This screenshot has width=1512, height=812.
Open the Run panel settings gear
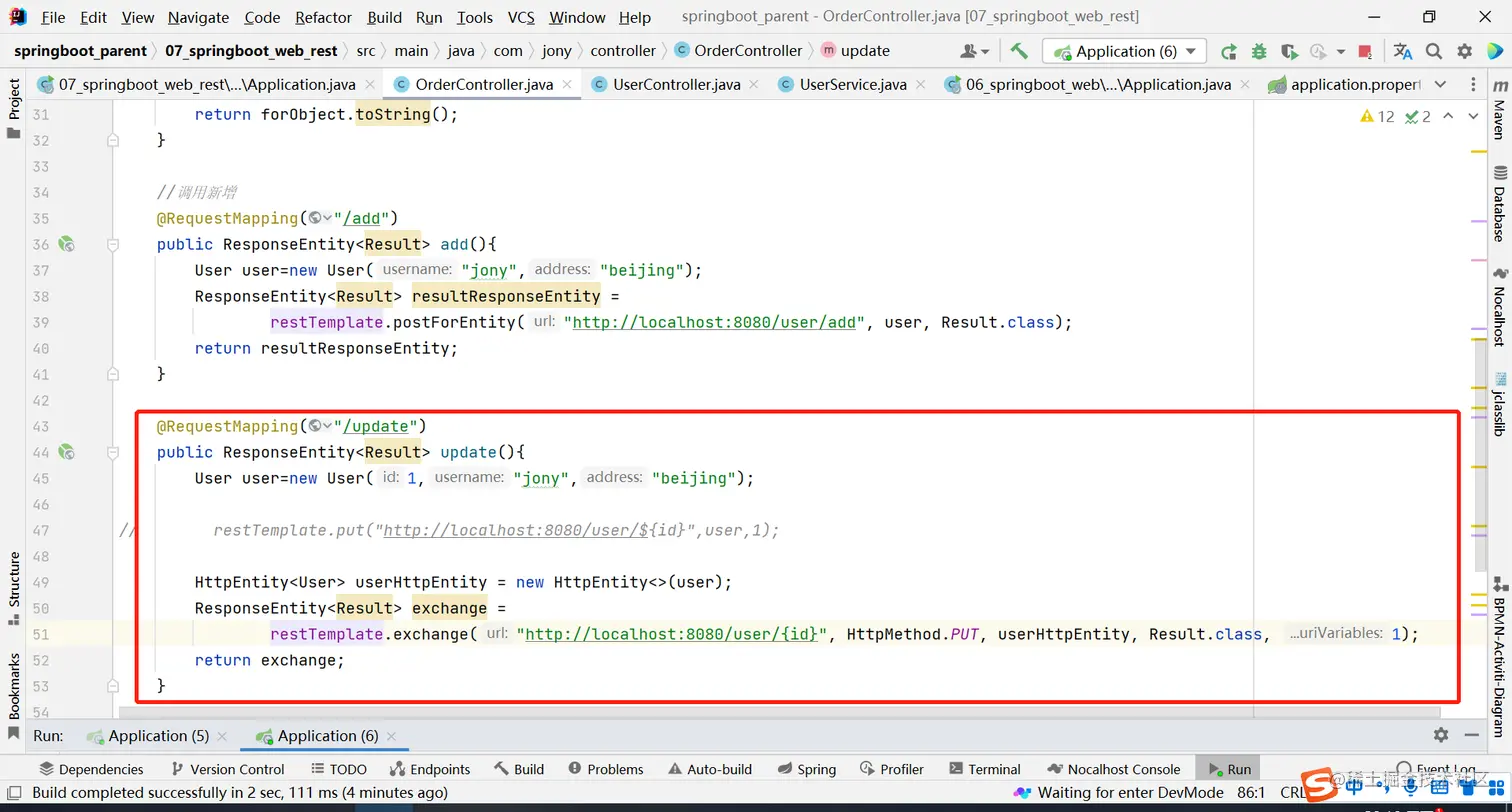(x=1441, y=735)
